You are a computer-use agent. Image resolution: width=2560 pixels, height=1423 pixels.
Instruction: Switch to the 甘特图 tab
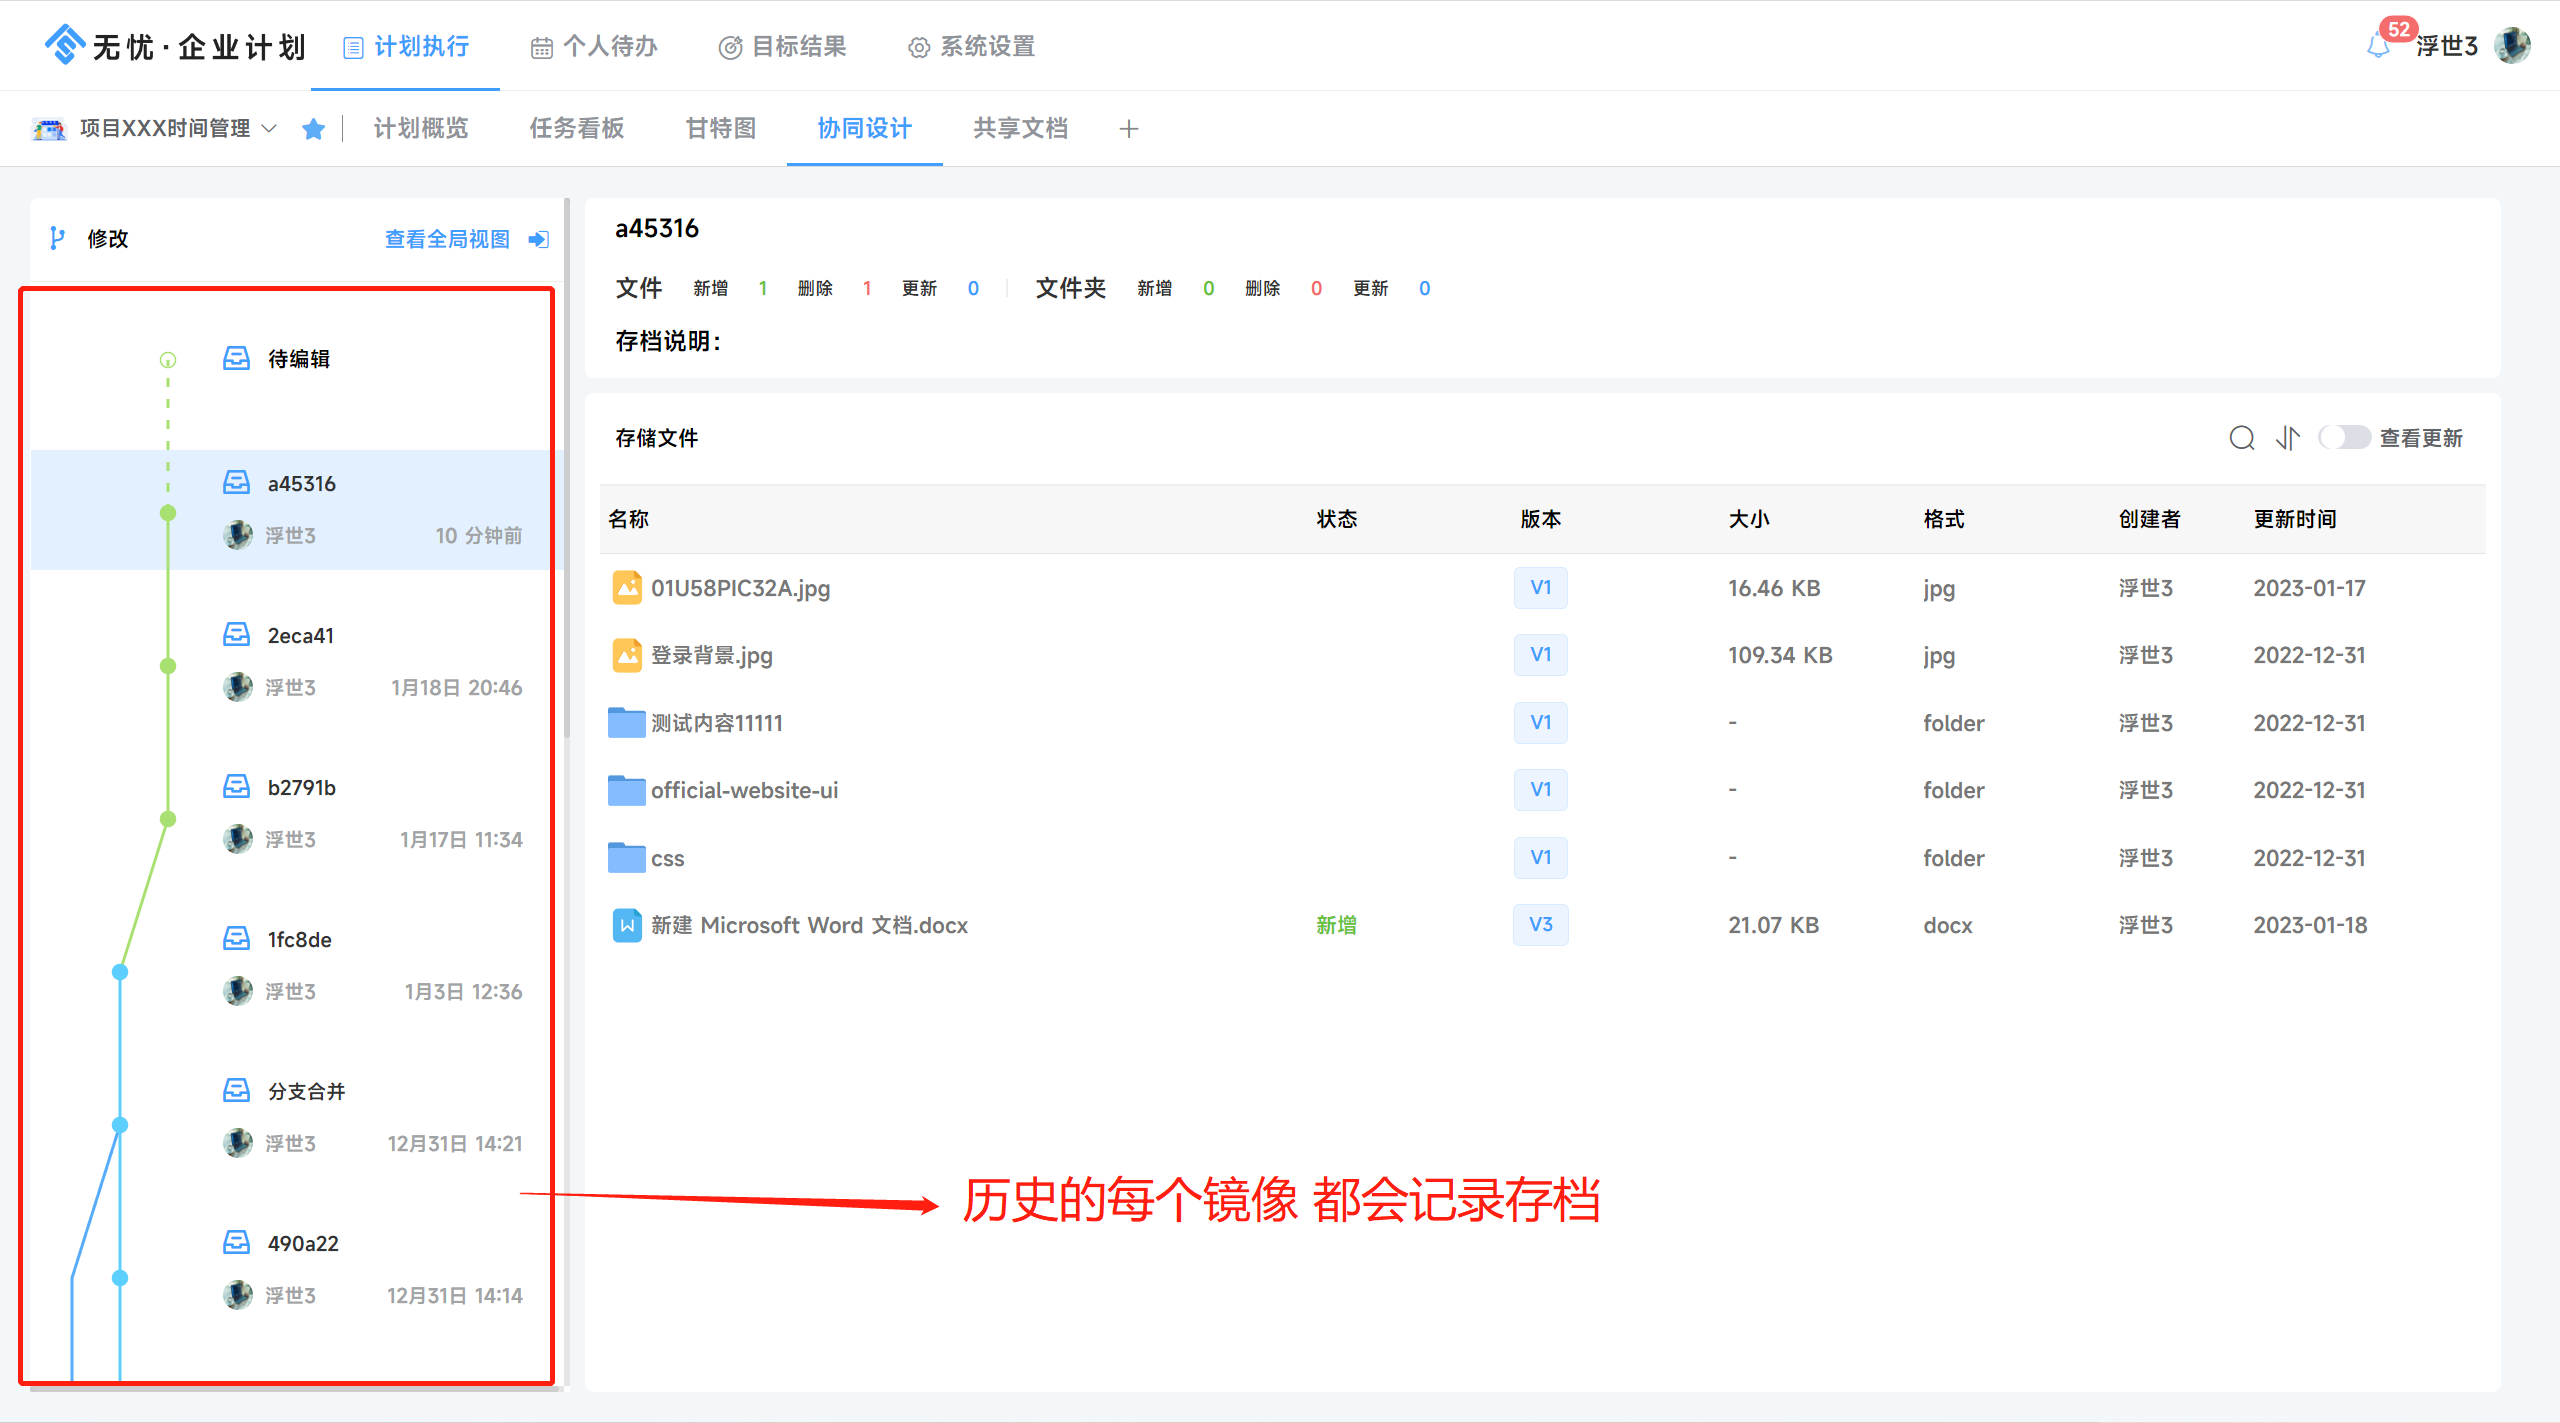720,129
